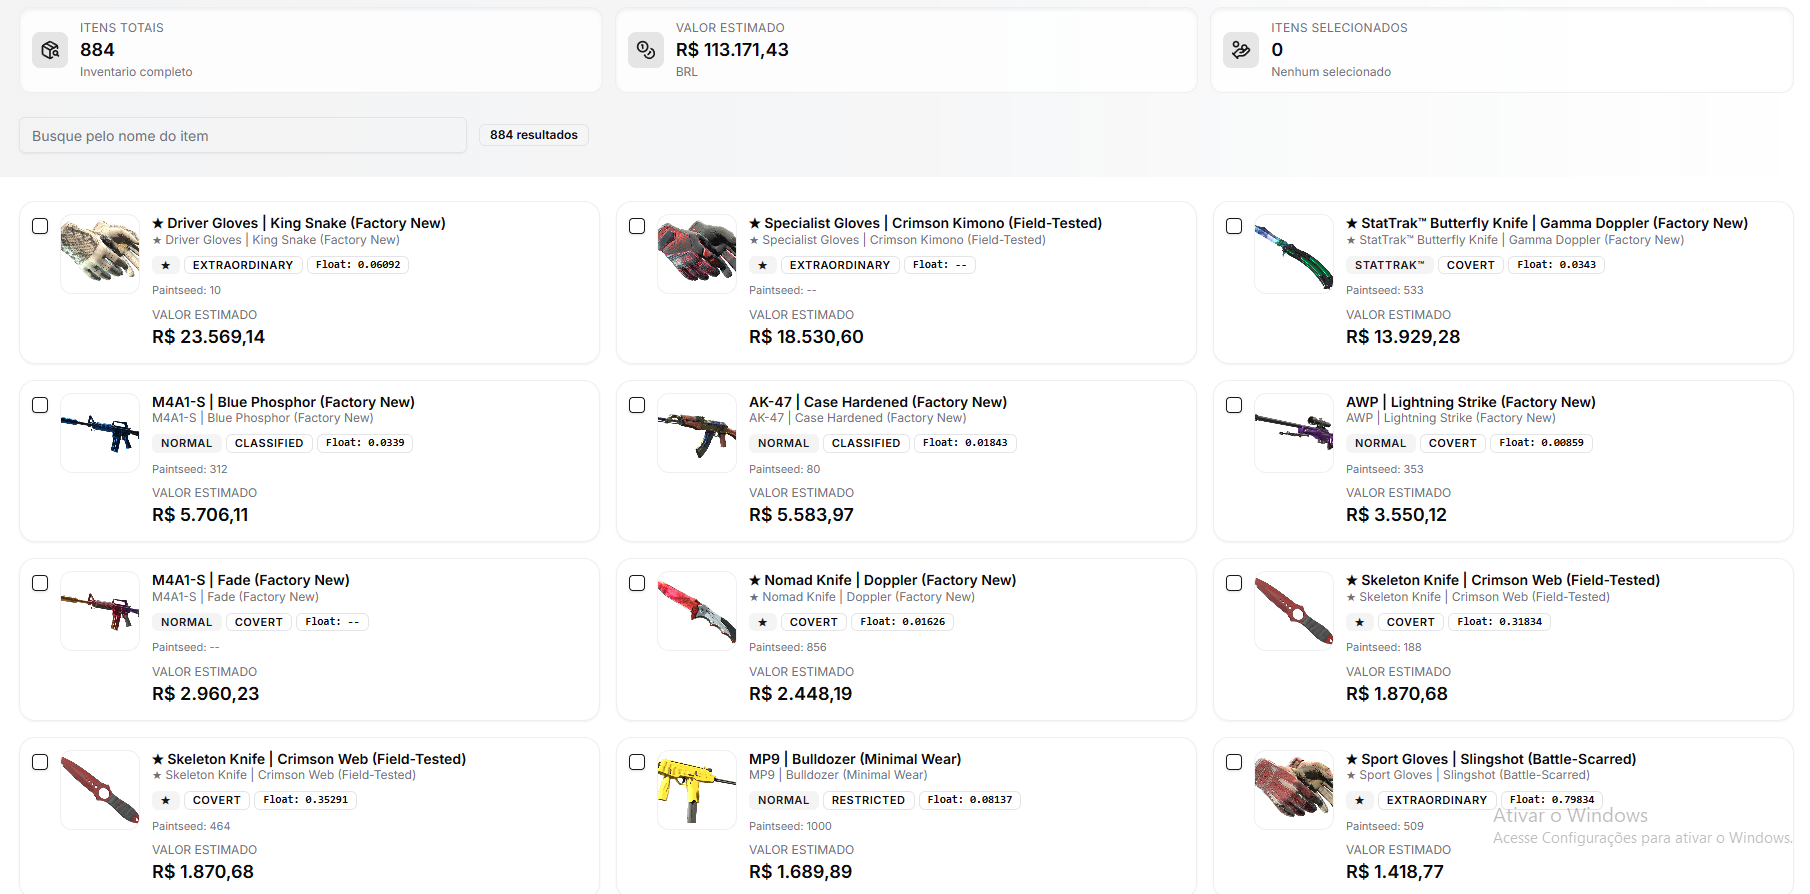This screenshot has height=894, width=1810.
Task: Click the inventory box icon near ITENS TOTAIS
Action: point(50,50)
